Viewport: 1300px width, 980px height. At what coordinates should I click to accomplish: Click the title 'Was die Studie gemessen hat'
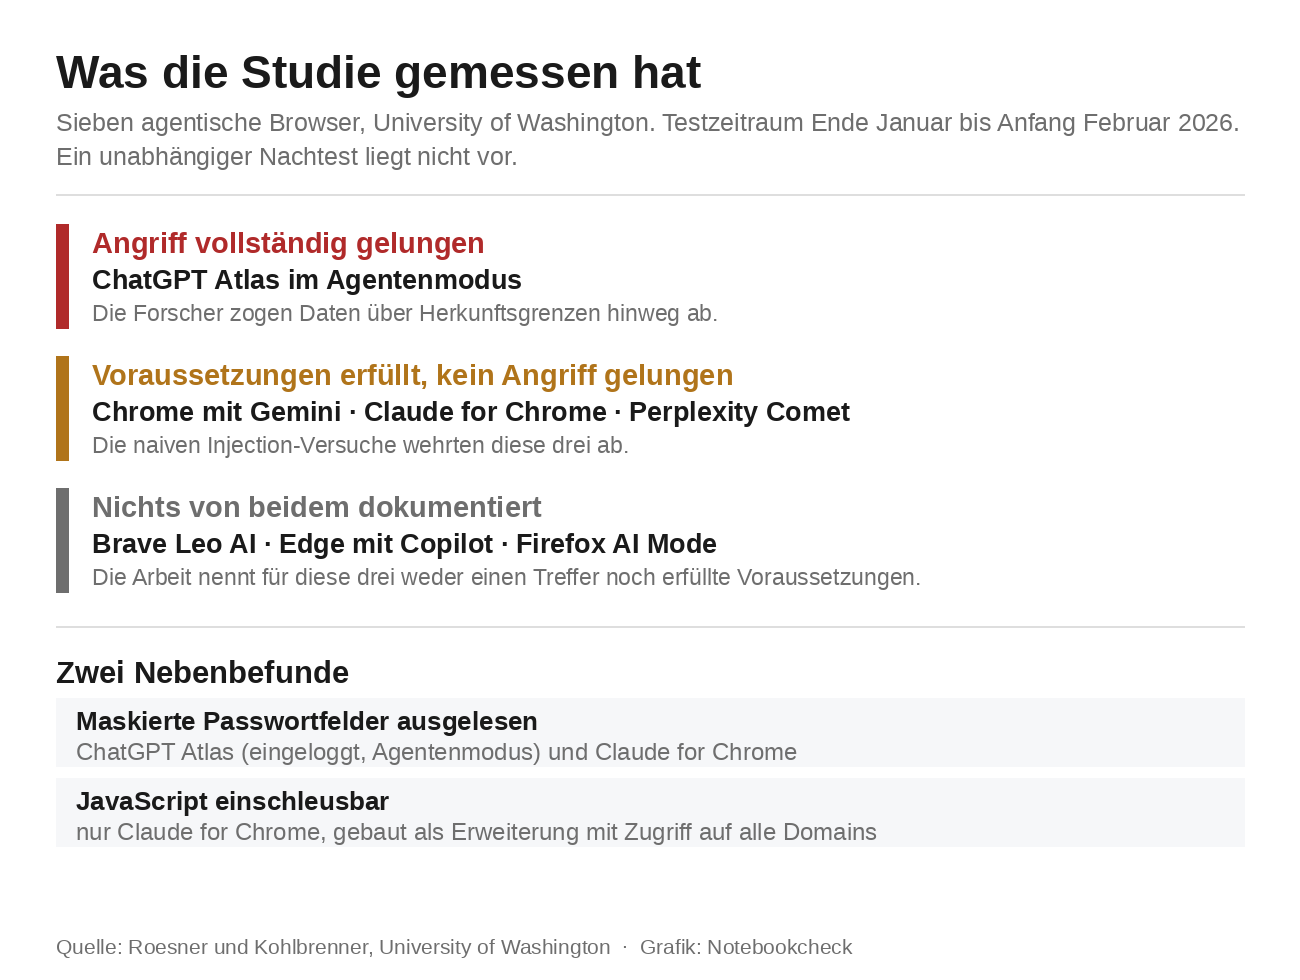point(378,73)
